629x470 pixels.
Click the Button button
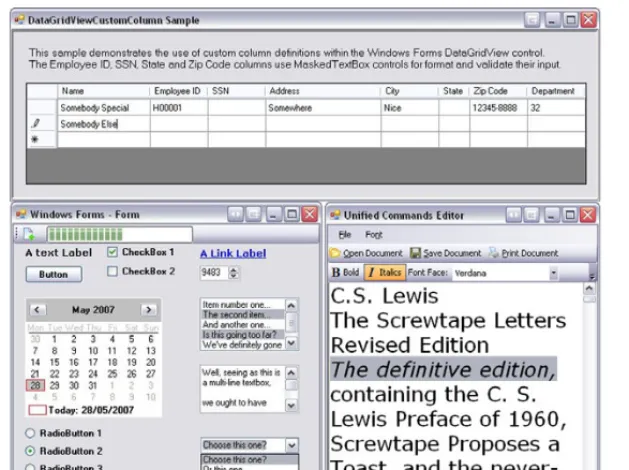click(x=54, y=274)
